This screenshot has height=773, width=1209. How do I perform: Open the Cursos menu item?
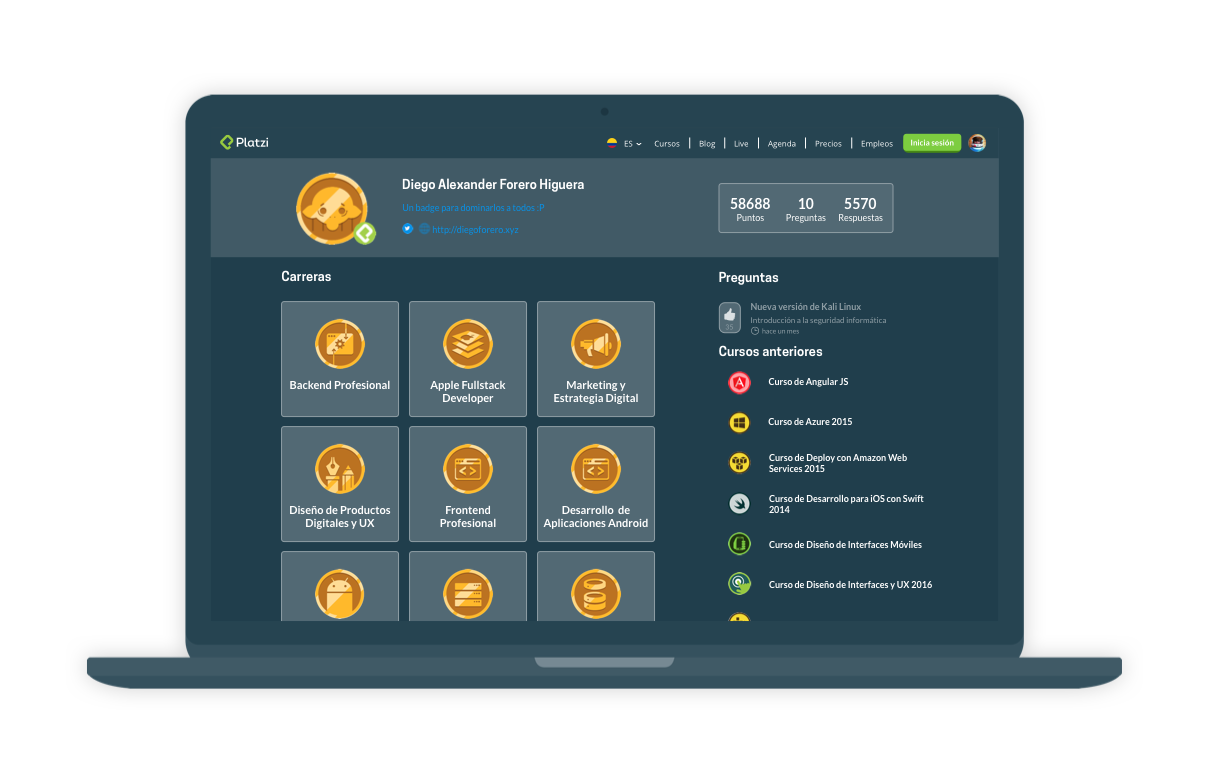click(667, 144)
